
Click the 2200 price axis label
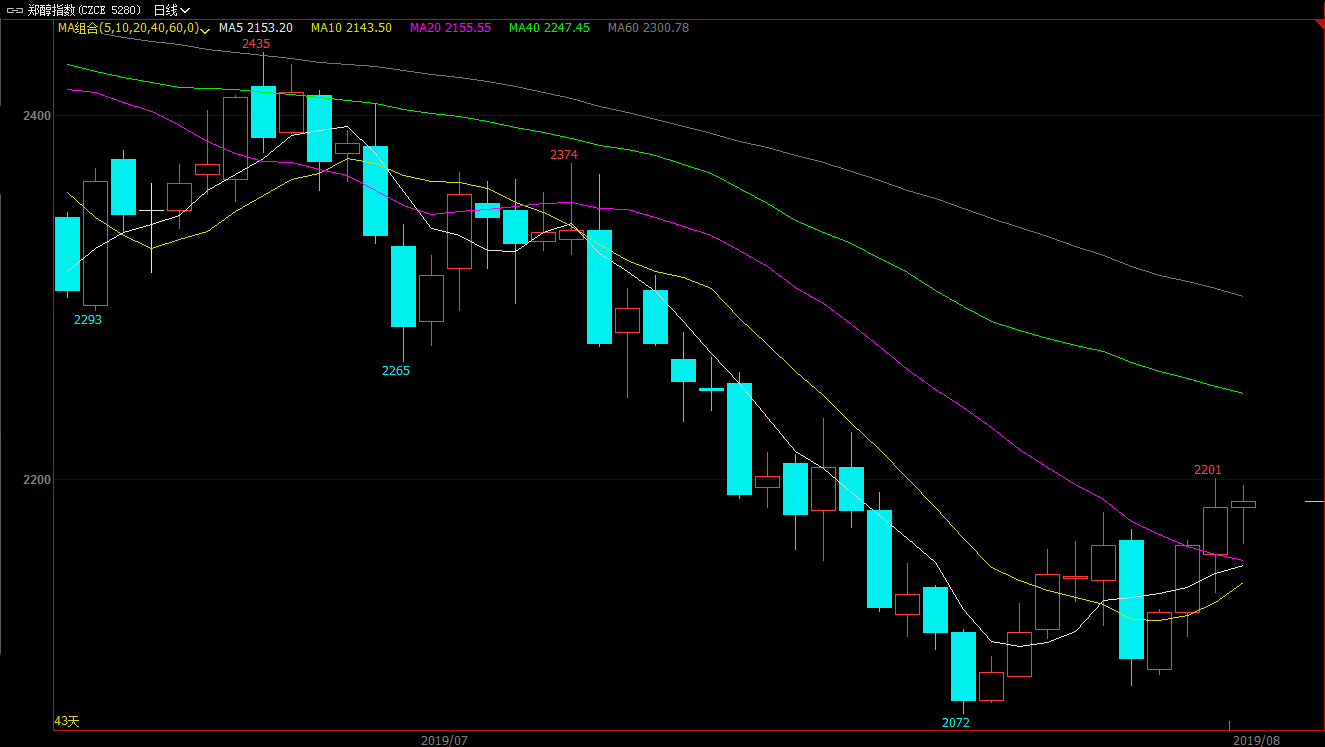37,480
